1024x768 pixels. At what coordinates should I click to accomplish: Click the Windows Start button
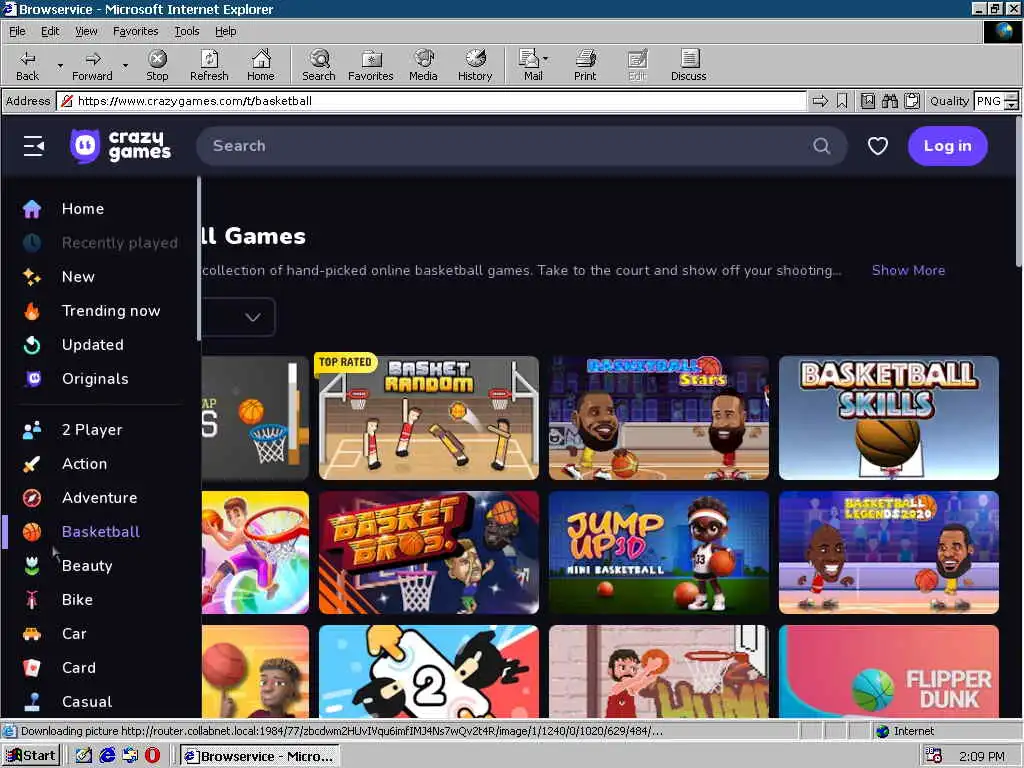pos(31,756)
